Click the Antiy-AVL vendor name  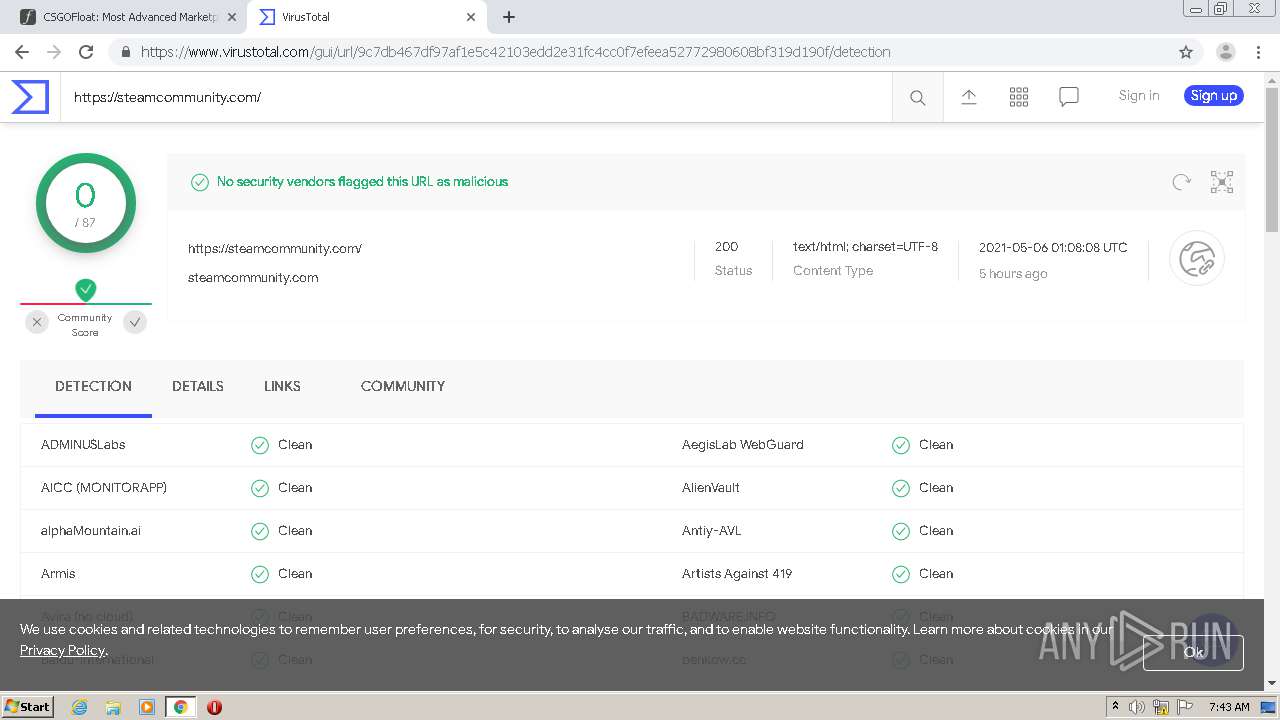[712, 531]
